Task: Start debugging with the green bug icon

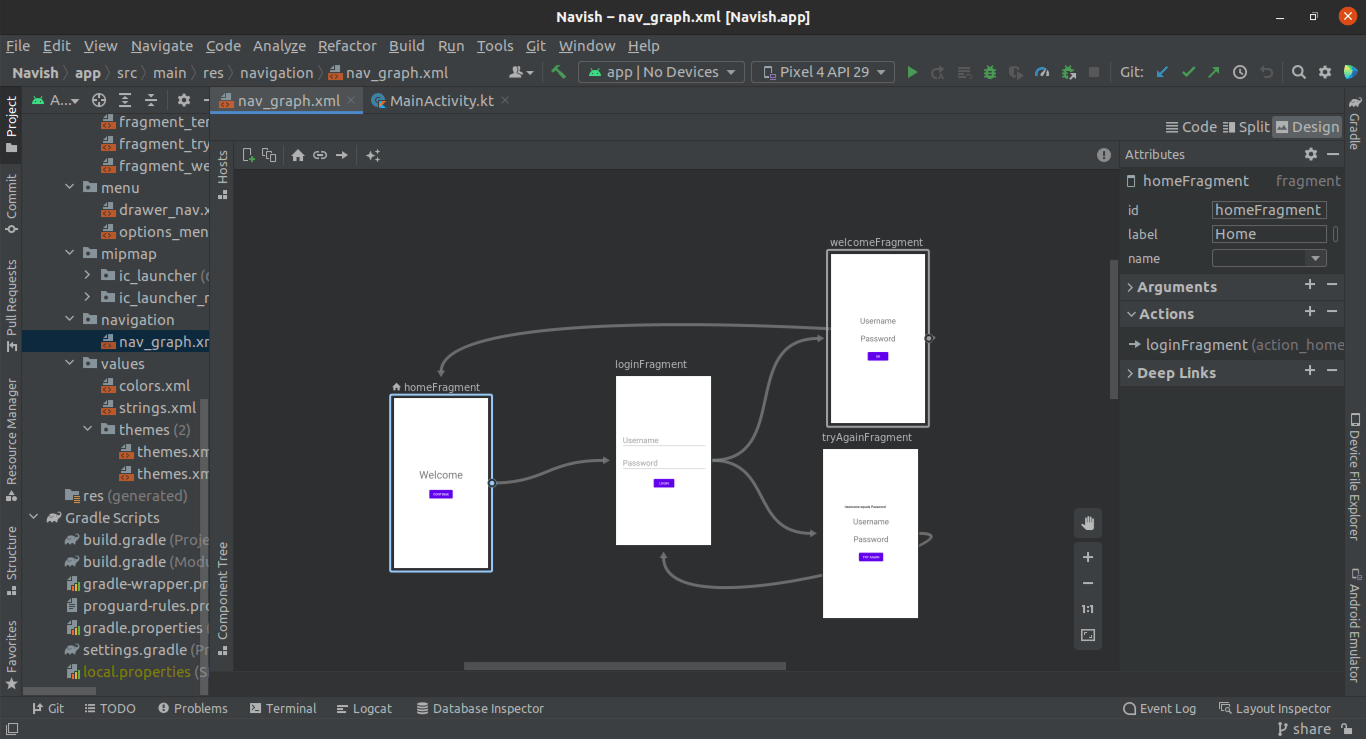Action: [990, 72]
